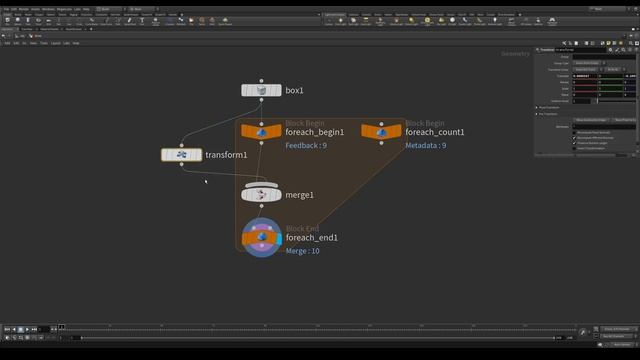Image resolution: width=640 pixels, height=360 pixels.
Task: Switch to the Tree View pane tab
Action: [x=27, y=29]
